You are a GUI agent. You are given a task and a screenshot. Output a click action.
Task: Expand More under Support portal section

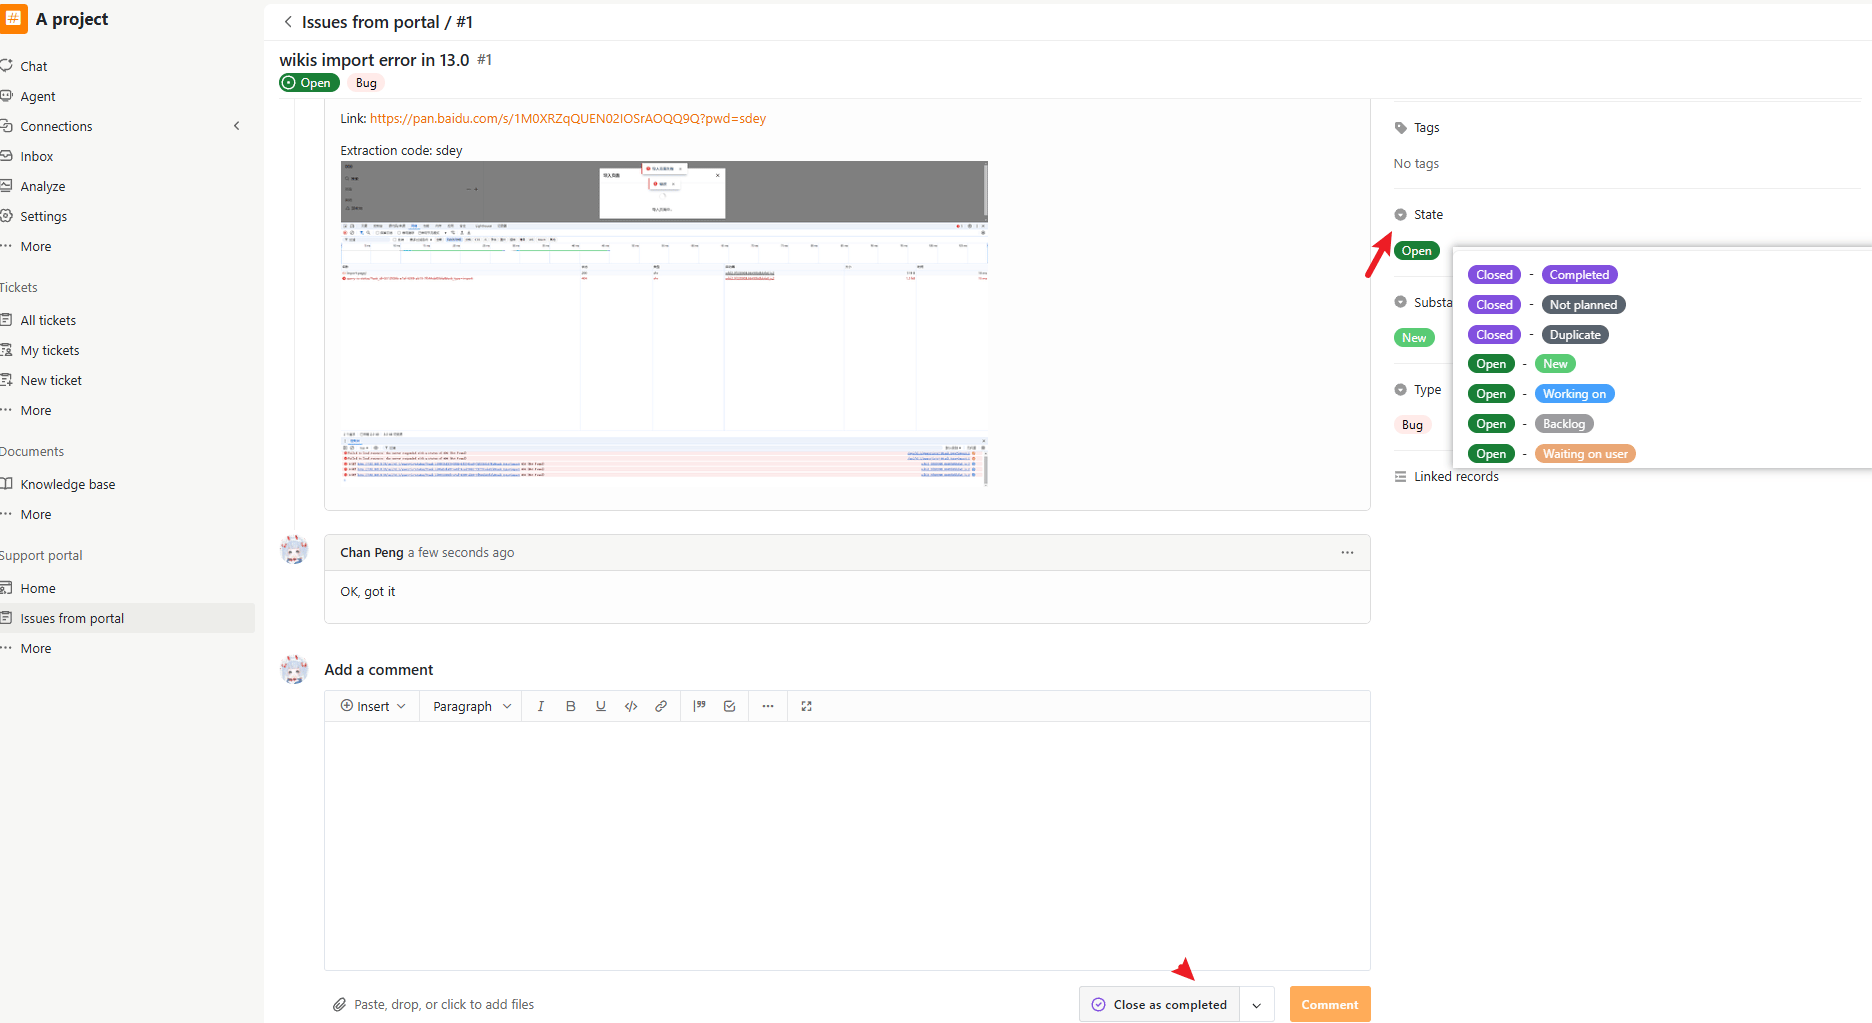pyautogui.click(x=36, y=648)
